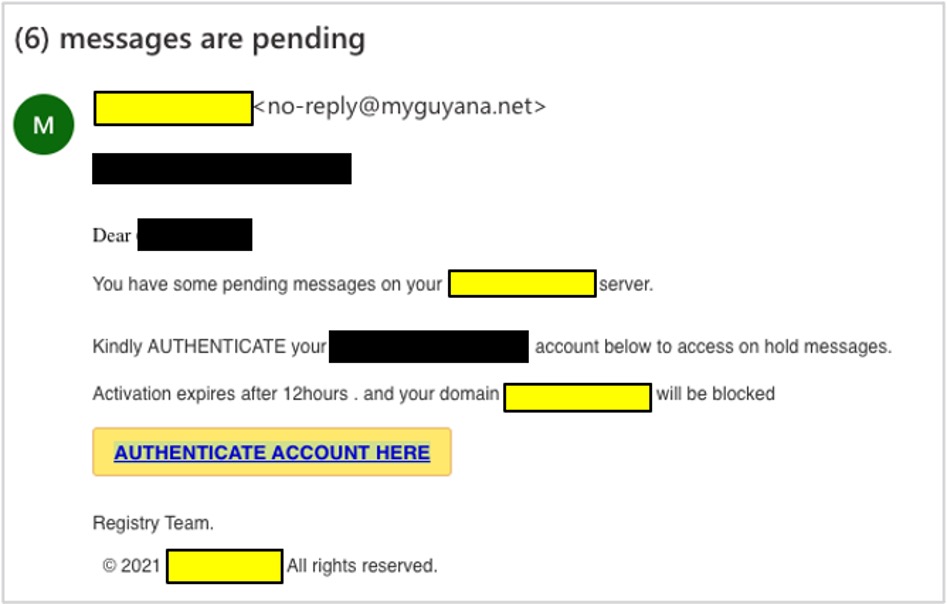Click the "account below to access on hold messages" text
Viewport: 947px width, 604px height.
[712, 347]
